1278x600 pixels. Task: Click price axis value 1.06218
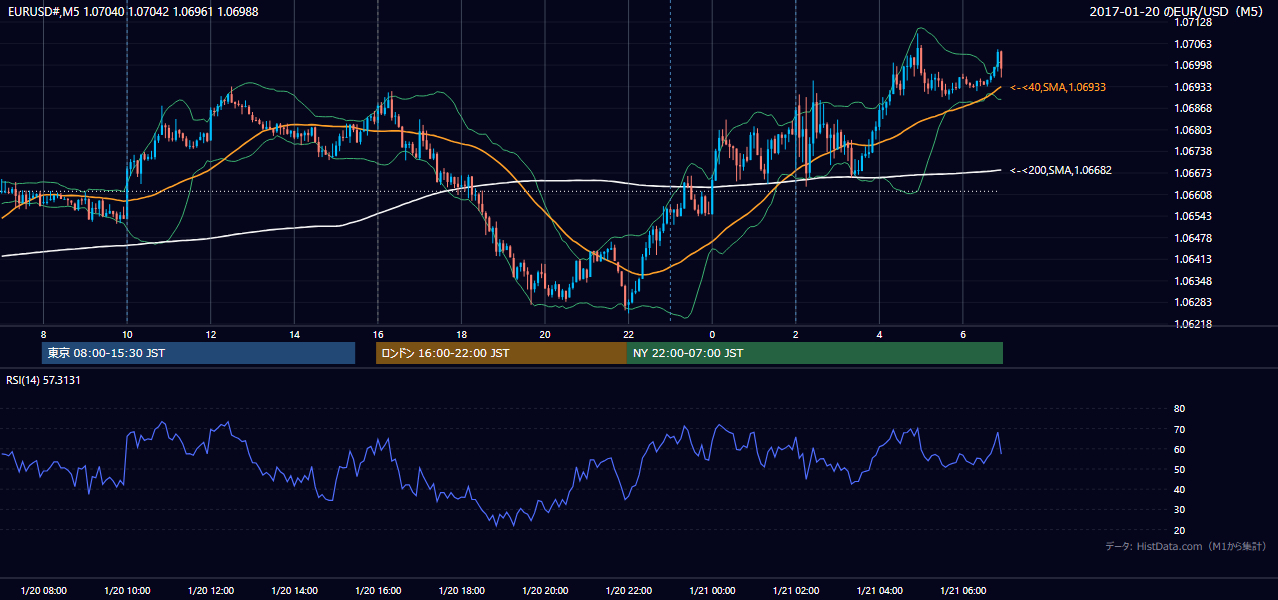point(1194,324)
